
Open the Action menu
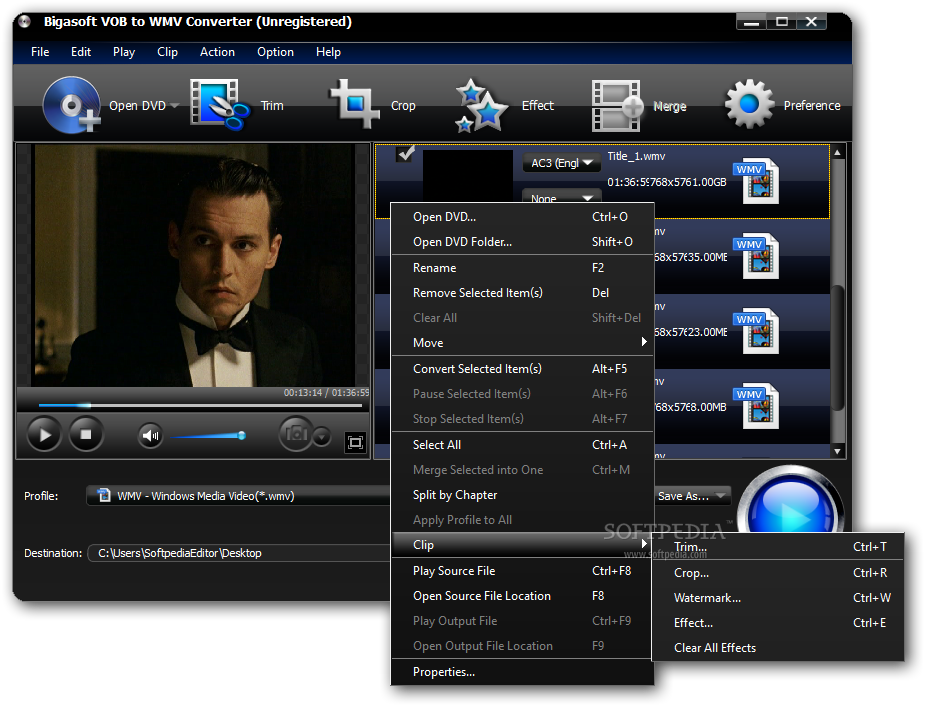pos(217,52)
